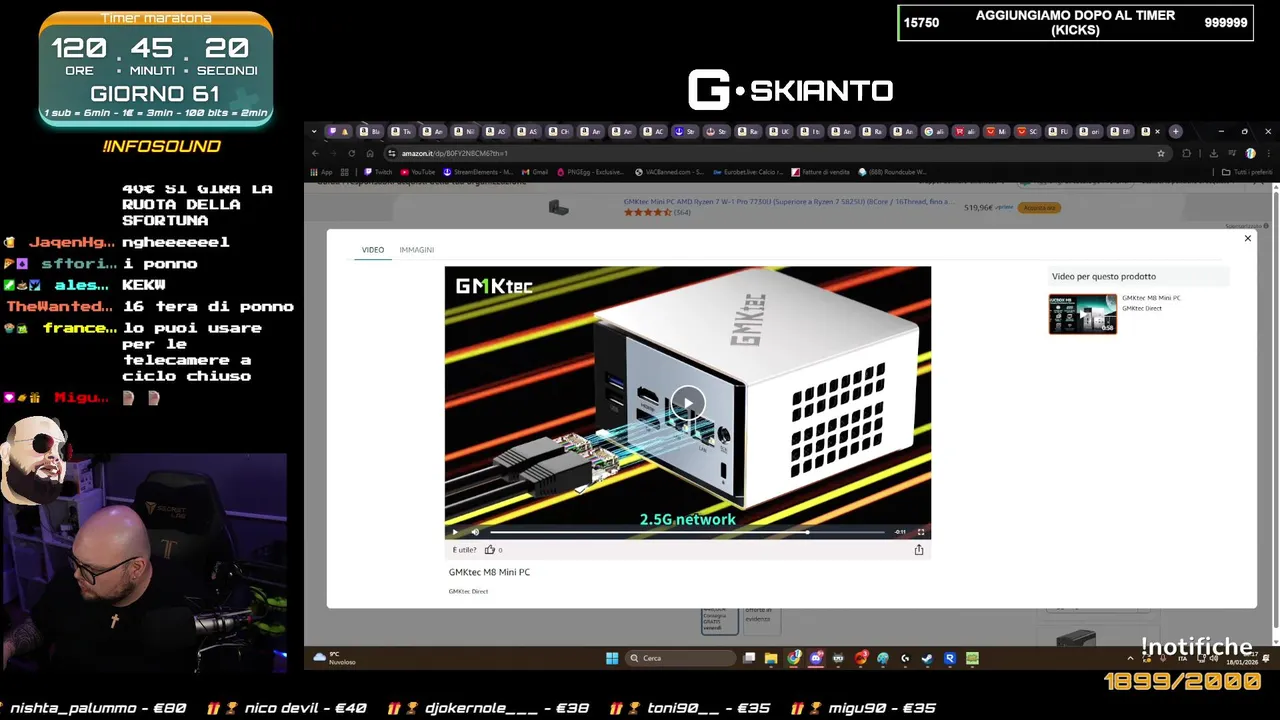Switch to the IMMAGINI tab
This screenshot has width=1280, height=720.
point(416,249)
